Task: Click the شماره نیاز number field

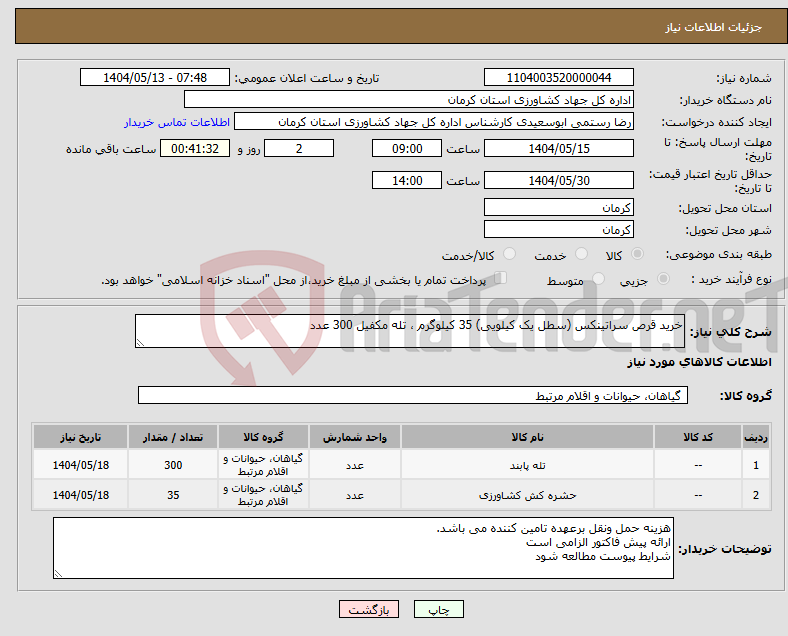Action: coord(559,77)
